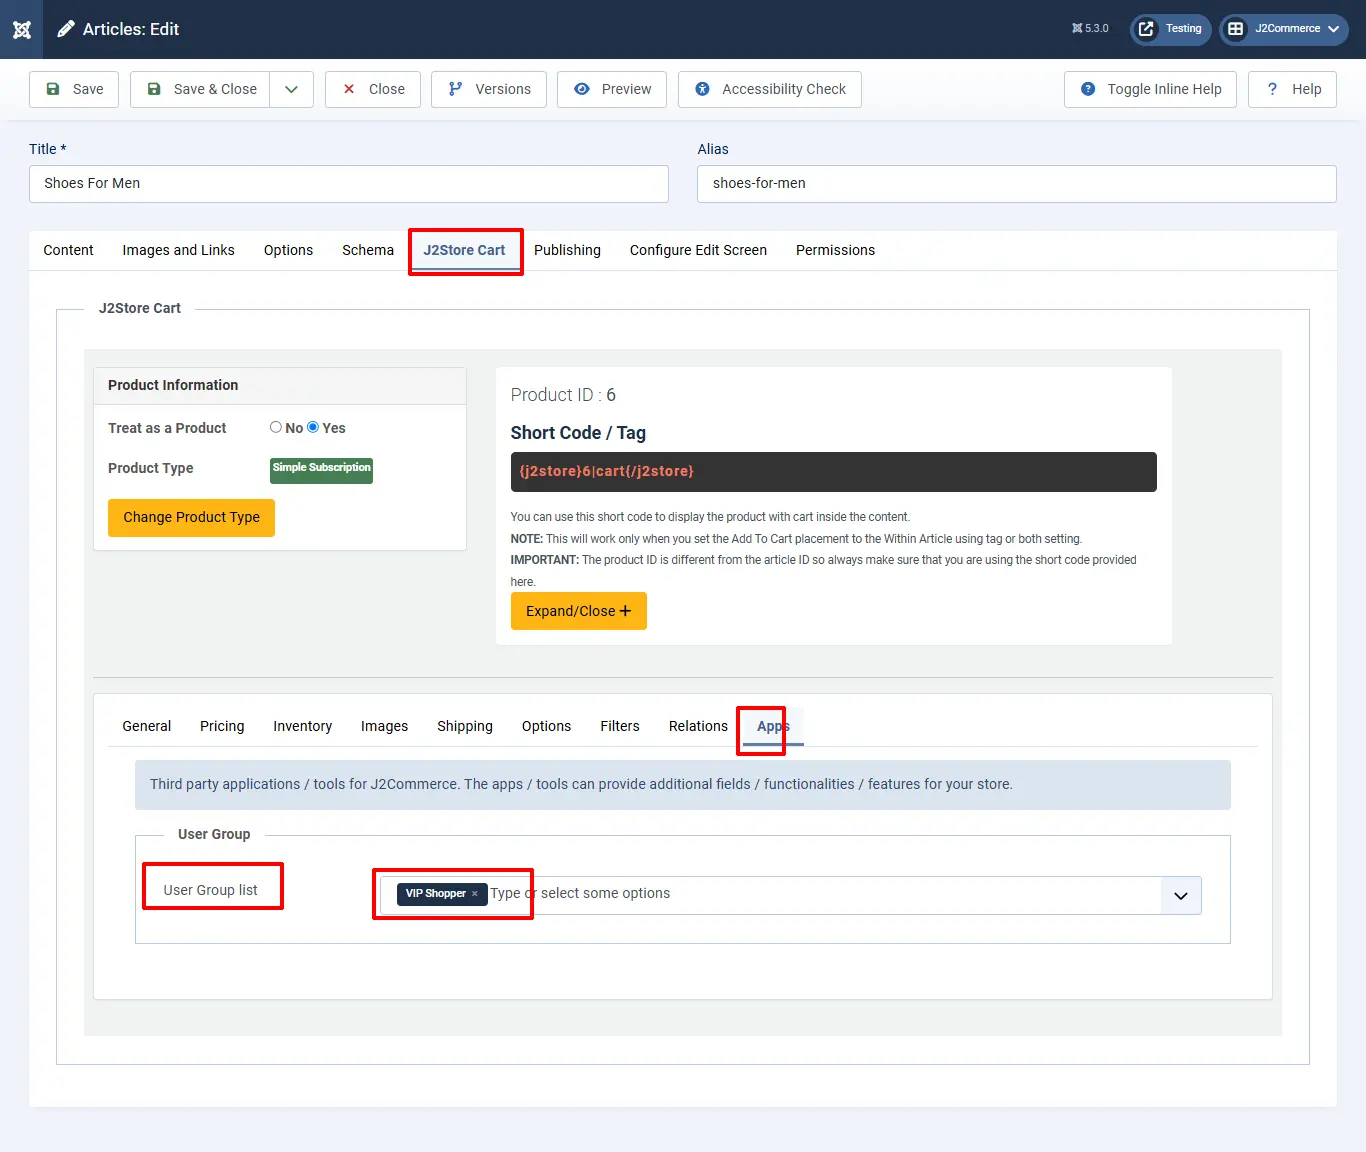The image size is (1366, 1152).
Task: Toggle Inline Help
Action: (1150, 89)
